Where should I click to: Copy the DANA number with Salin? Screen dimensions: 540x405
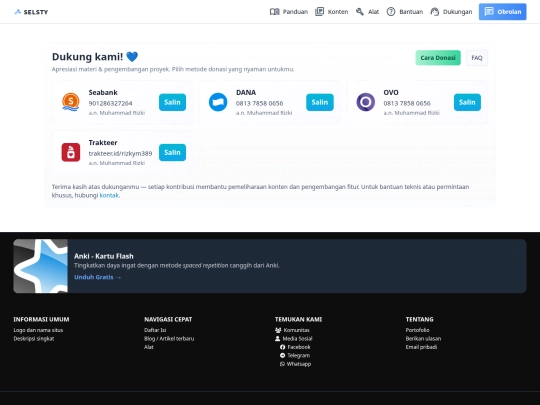click(320, 102)
